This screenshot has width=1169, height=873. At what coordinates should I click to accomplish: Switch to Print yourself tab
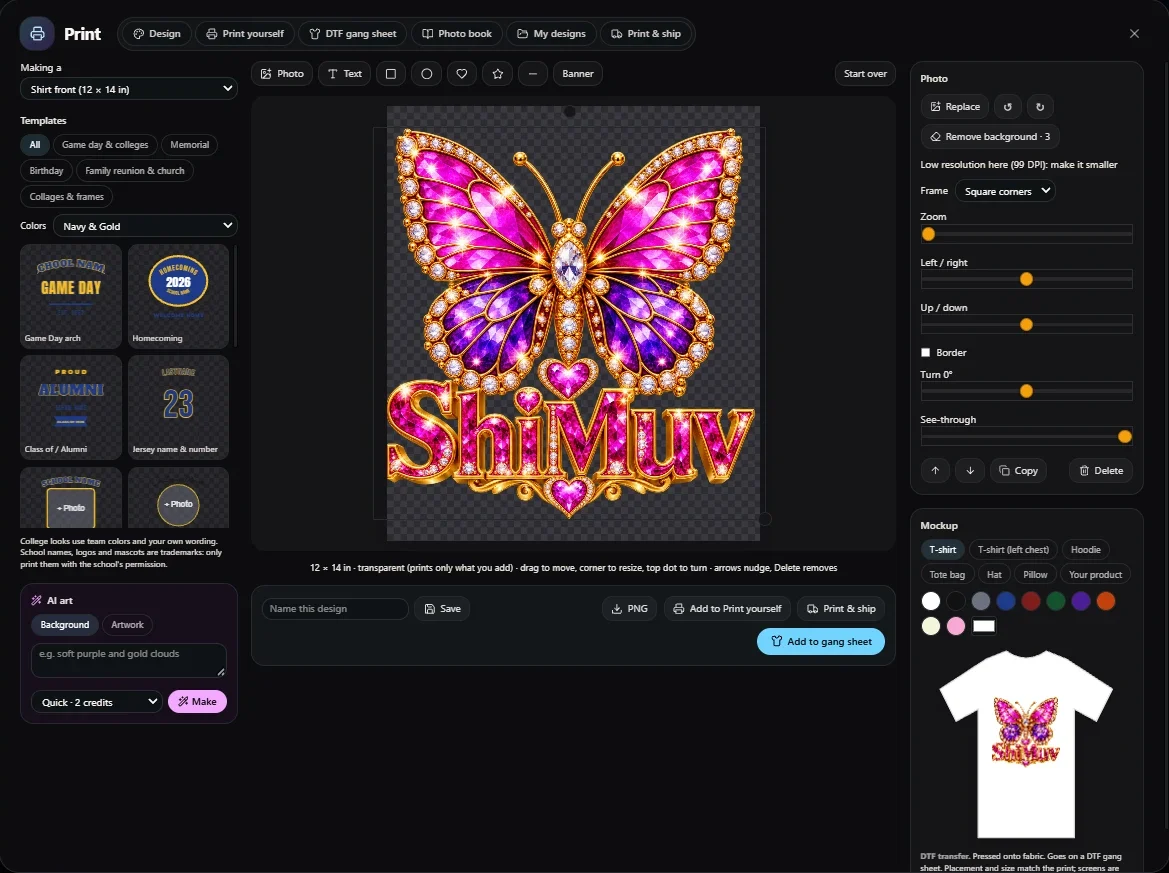point(245,34)
